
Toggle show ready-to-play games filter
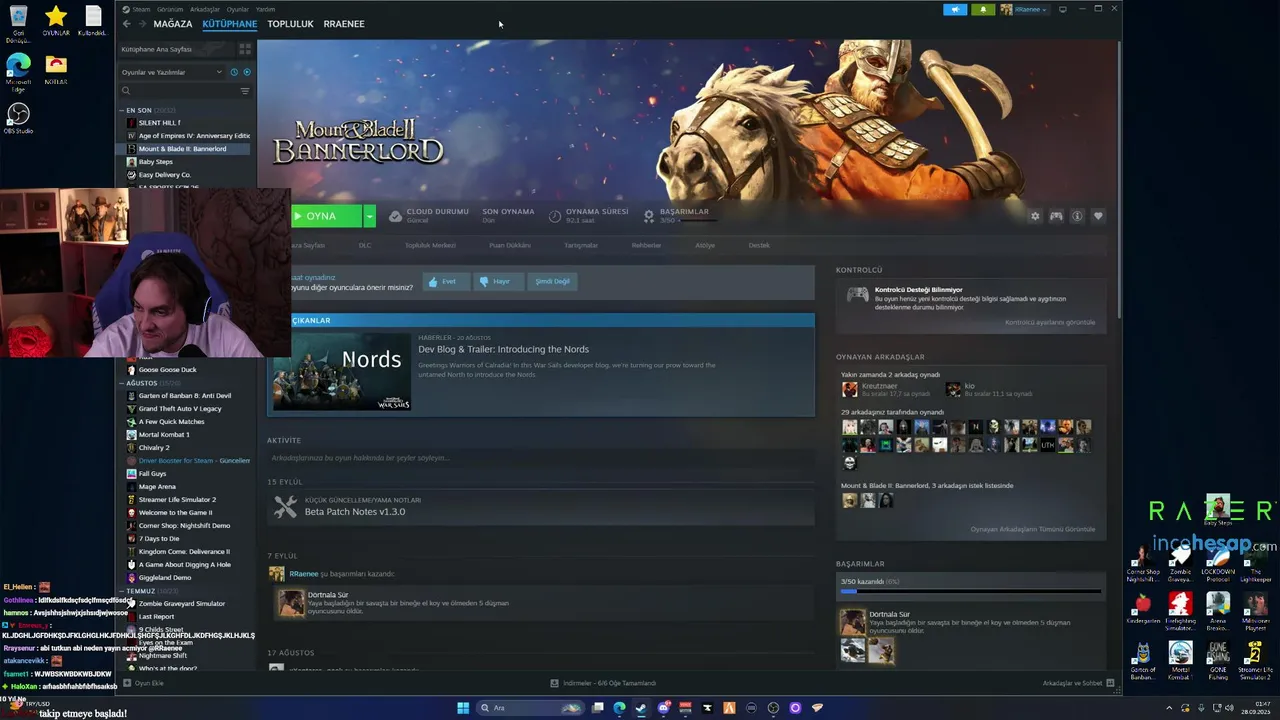[x=247, y=72]
